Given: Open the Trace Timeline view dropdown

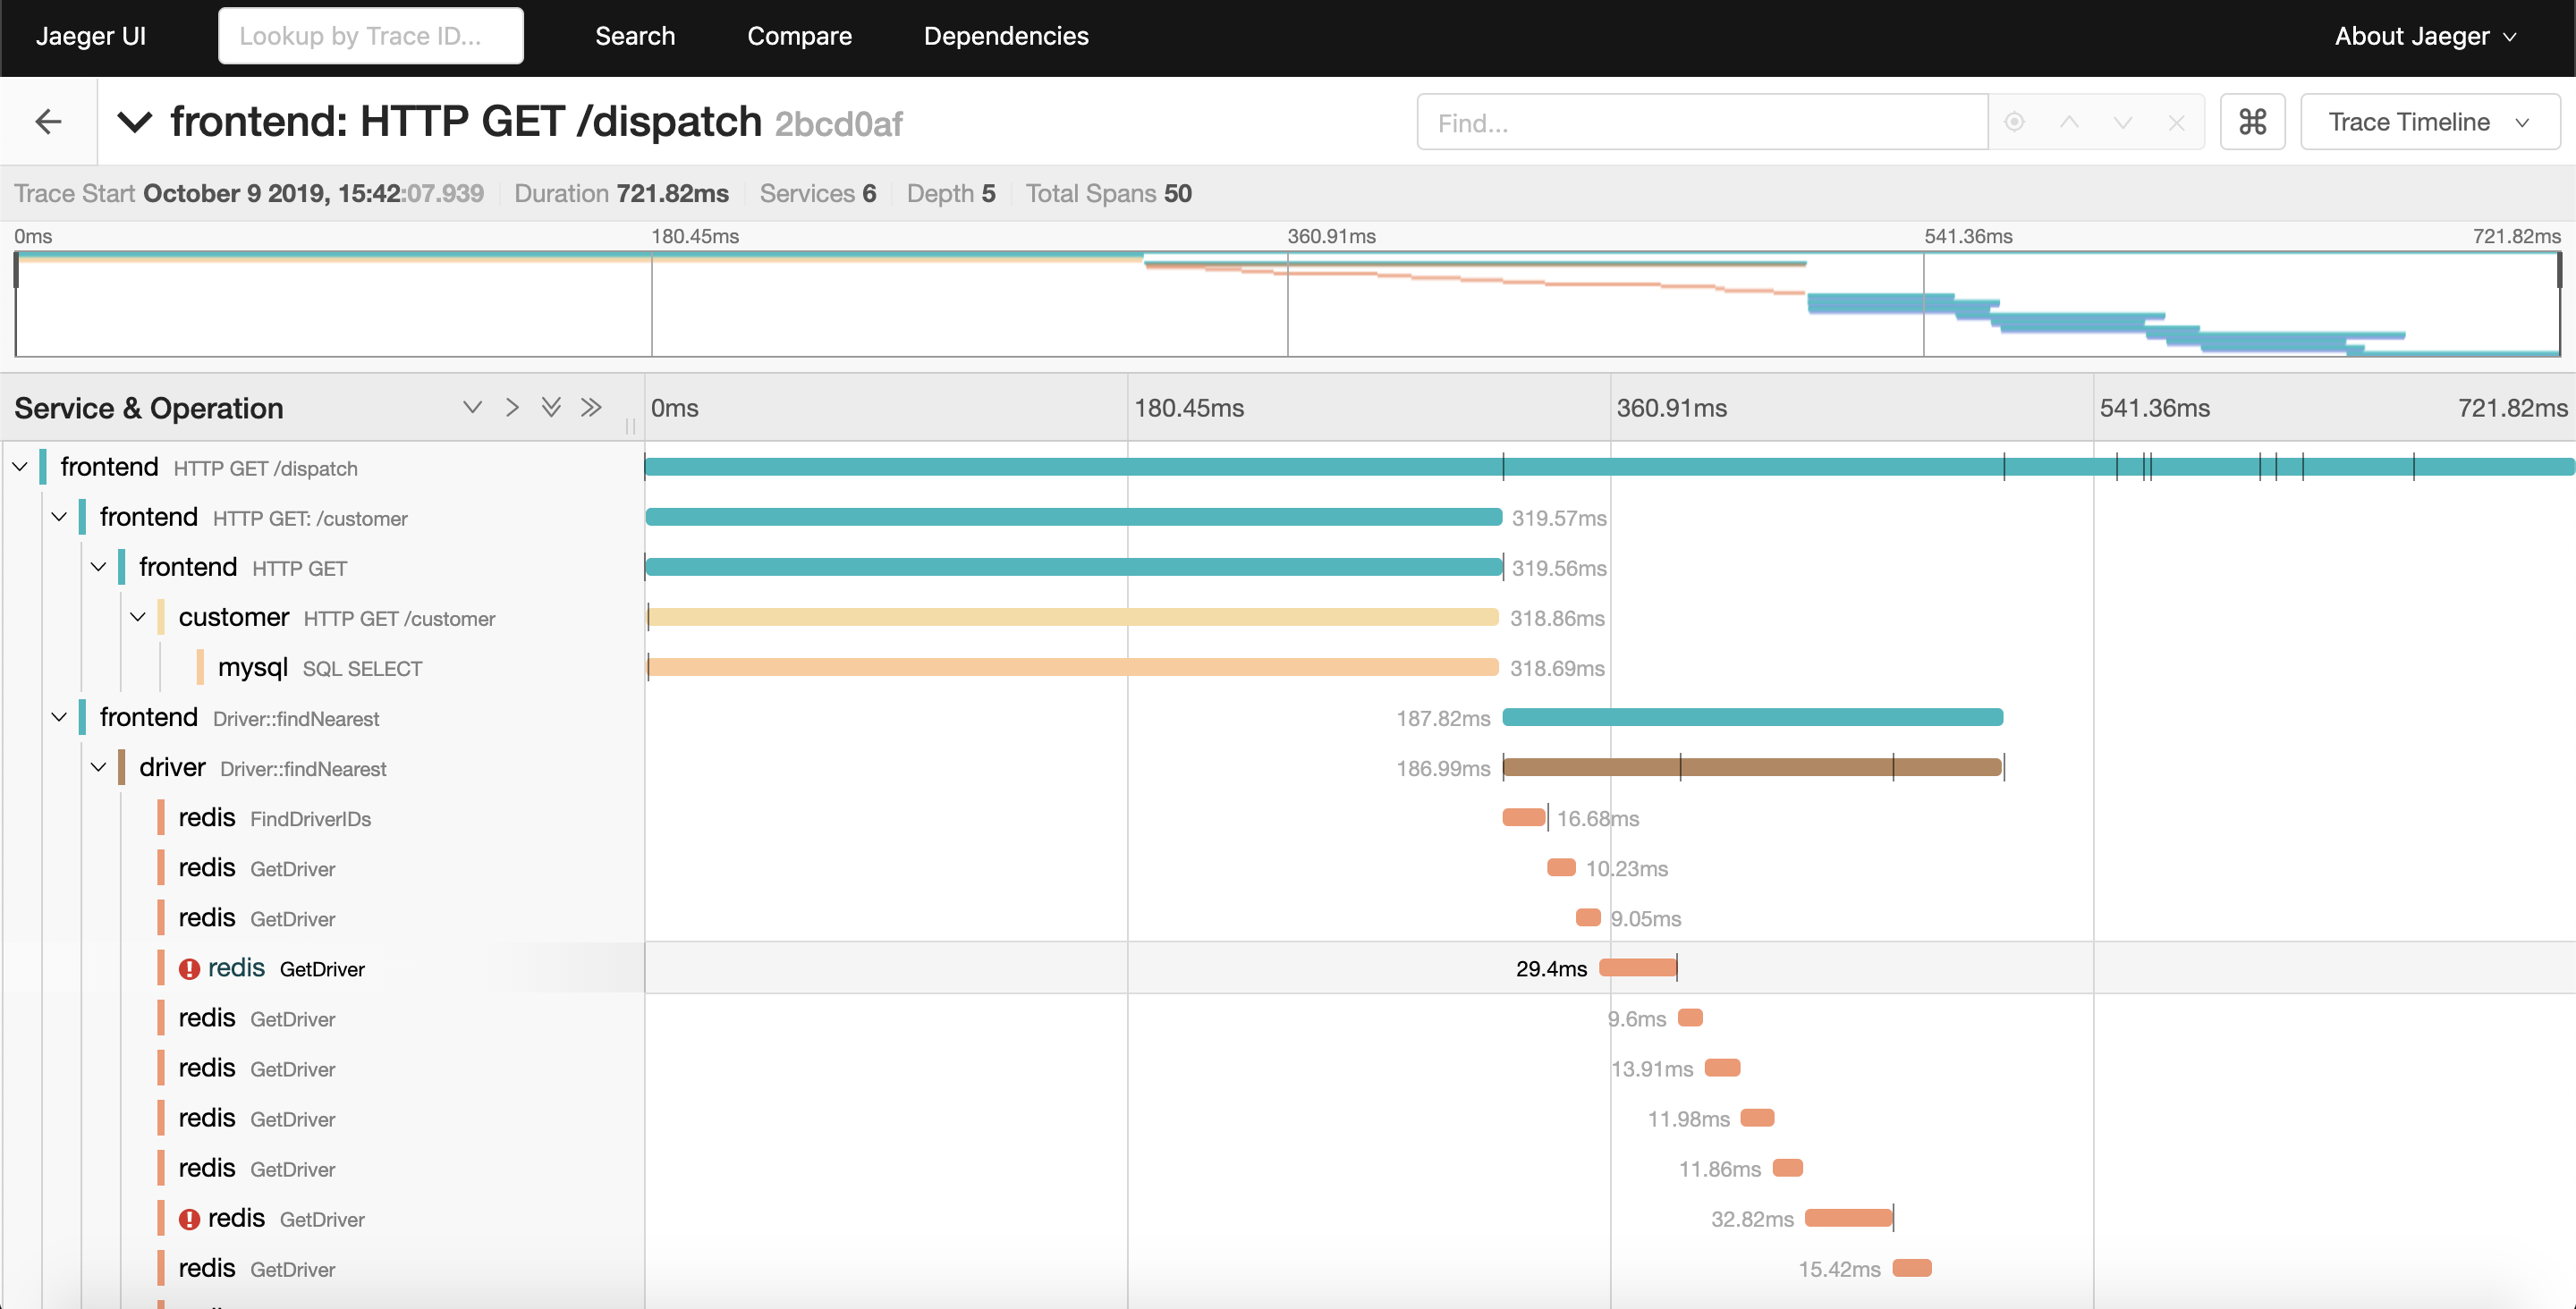Looking at the screenshot, I should coord(2429,122).
